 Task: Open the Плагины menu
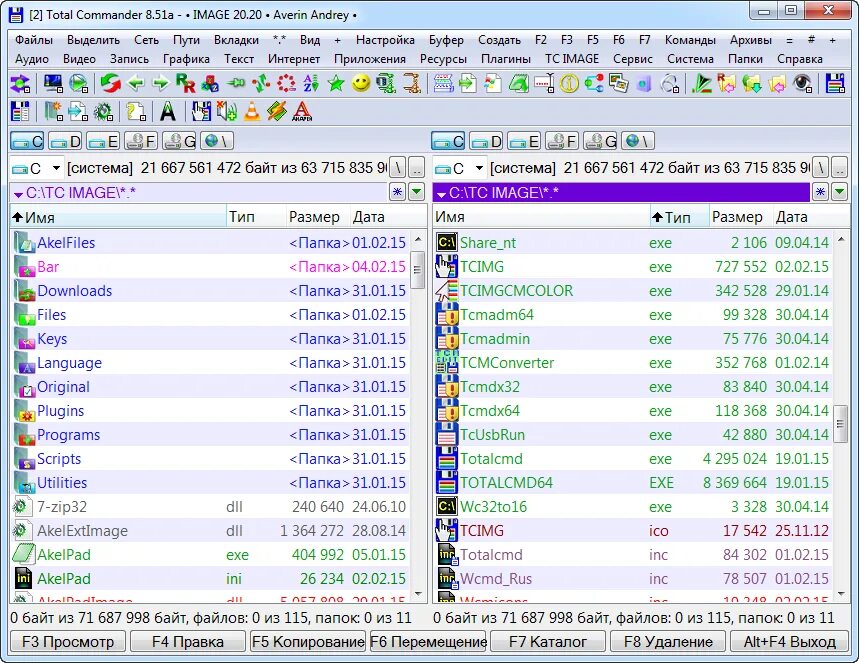click(x=506, y=59)
